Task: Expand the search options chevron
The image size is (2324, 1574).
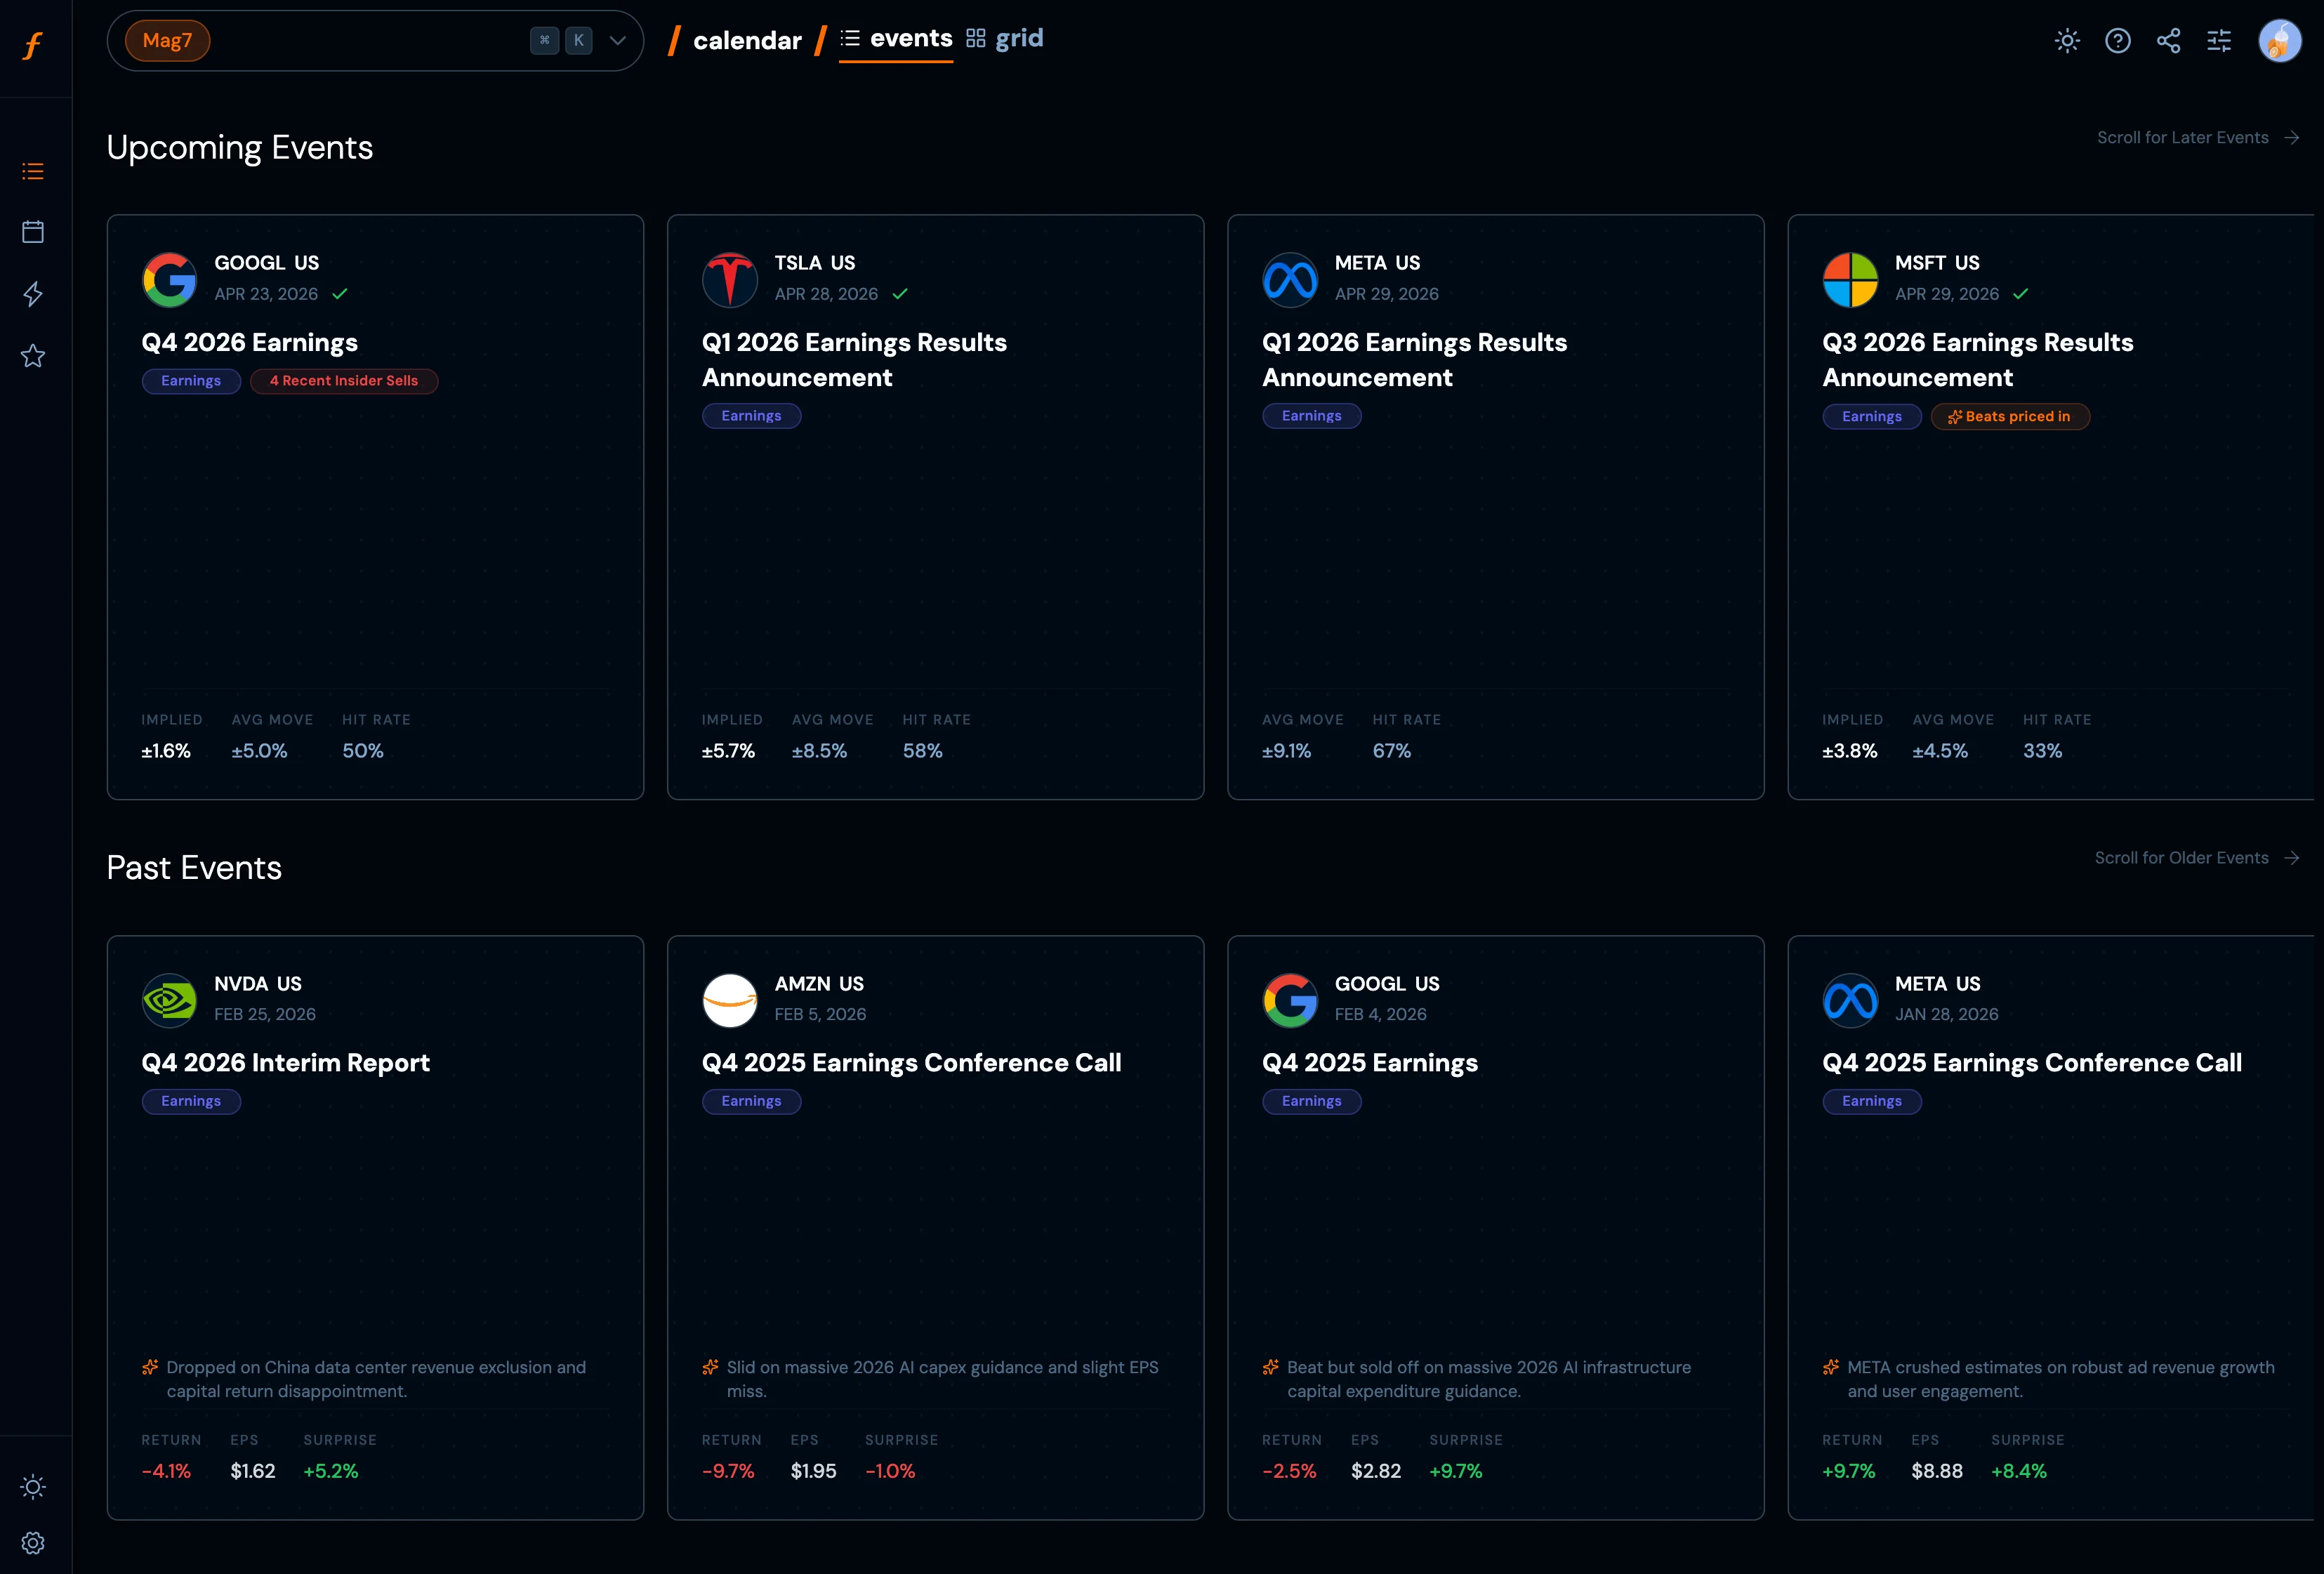Action: (x=617, y=41)
